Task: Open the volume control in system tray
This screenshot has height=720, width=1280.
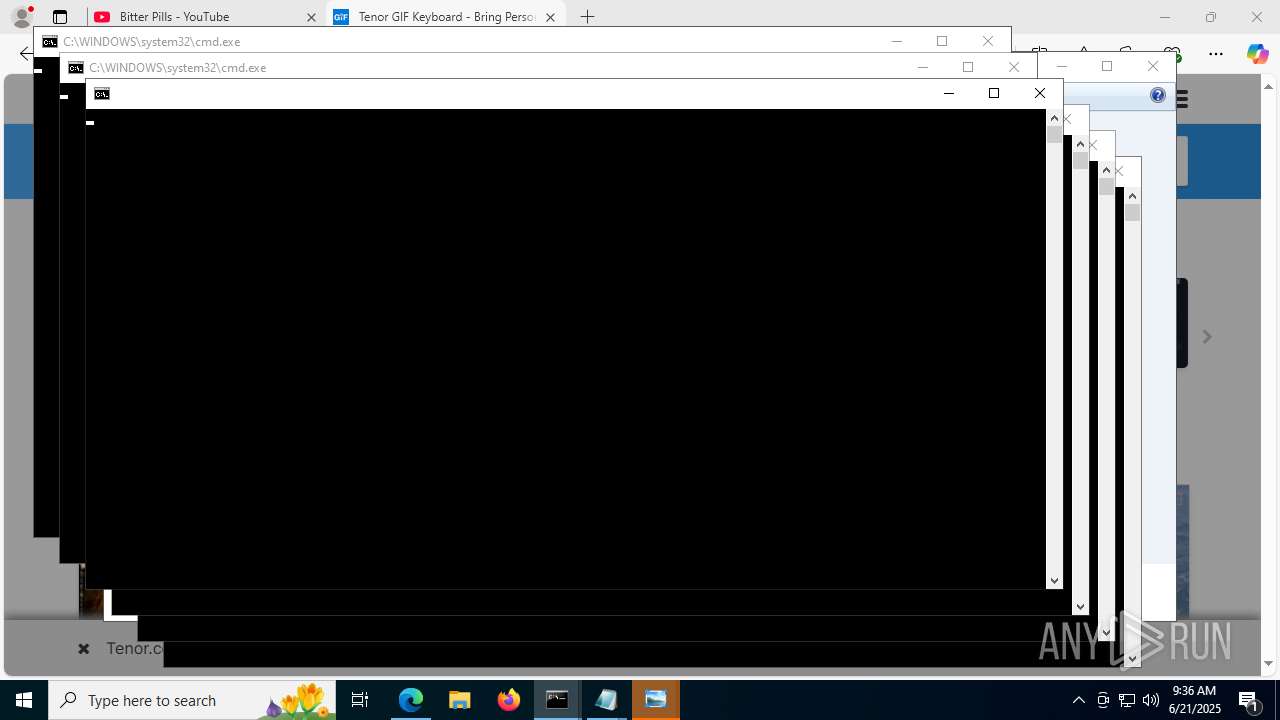Action: coord(1151,700)
